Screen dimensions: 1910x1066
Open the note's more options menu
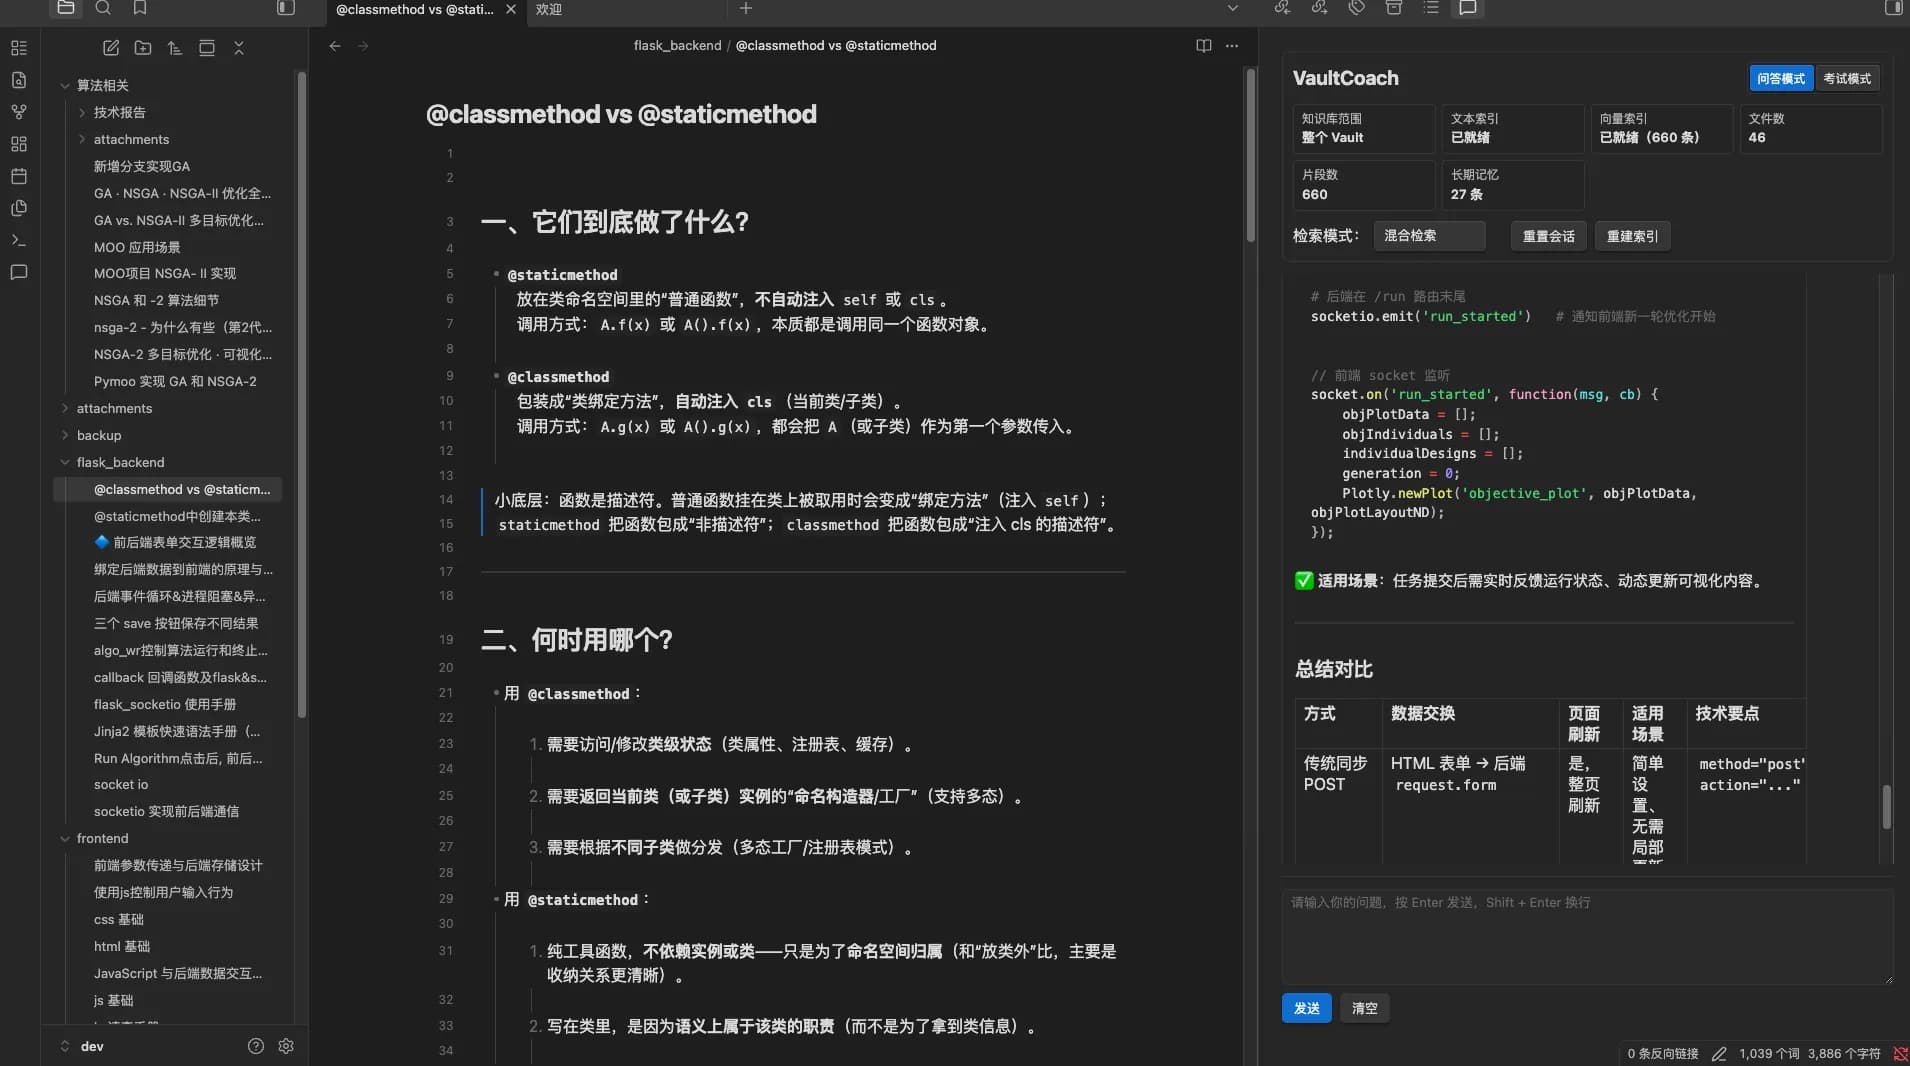tap(1232, 46)
